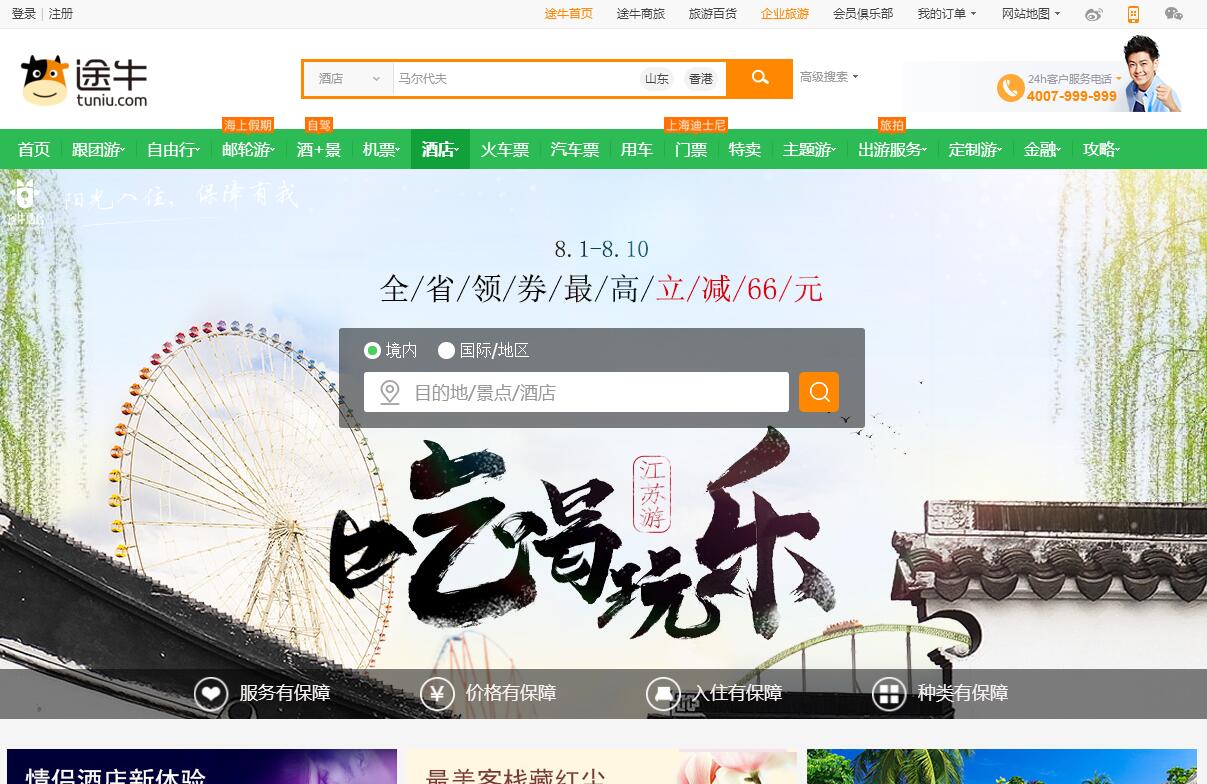This screenshot has height=784, width=1207.
Task: Open the 机票 navigation menu
Action: [381, 149]
